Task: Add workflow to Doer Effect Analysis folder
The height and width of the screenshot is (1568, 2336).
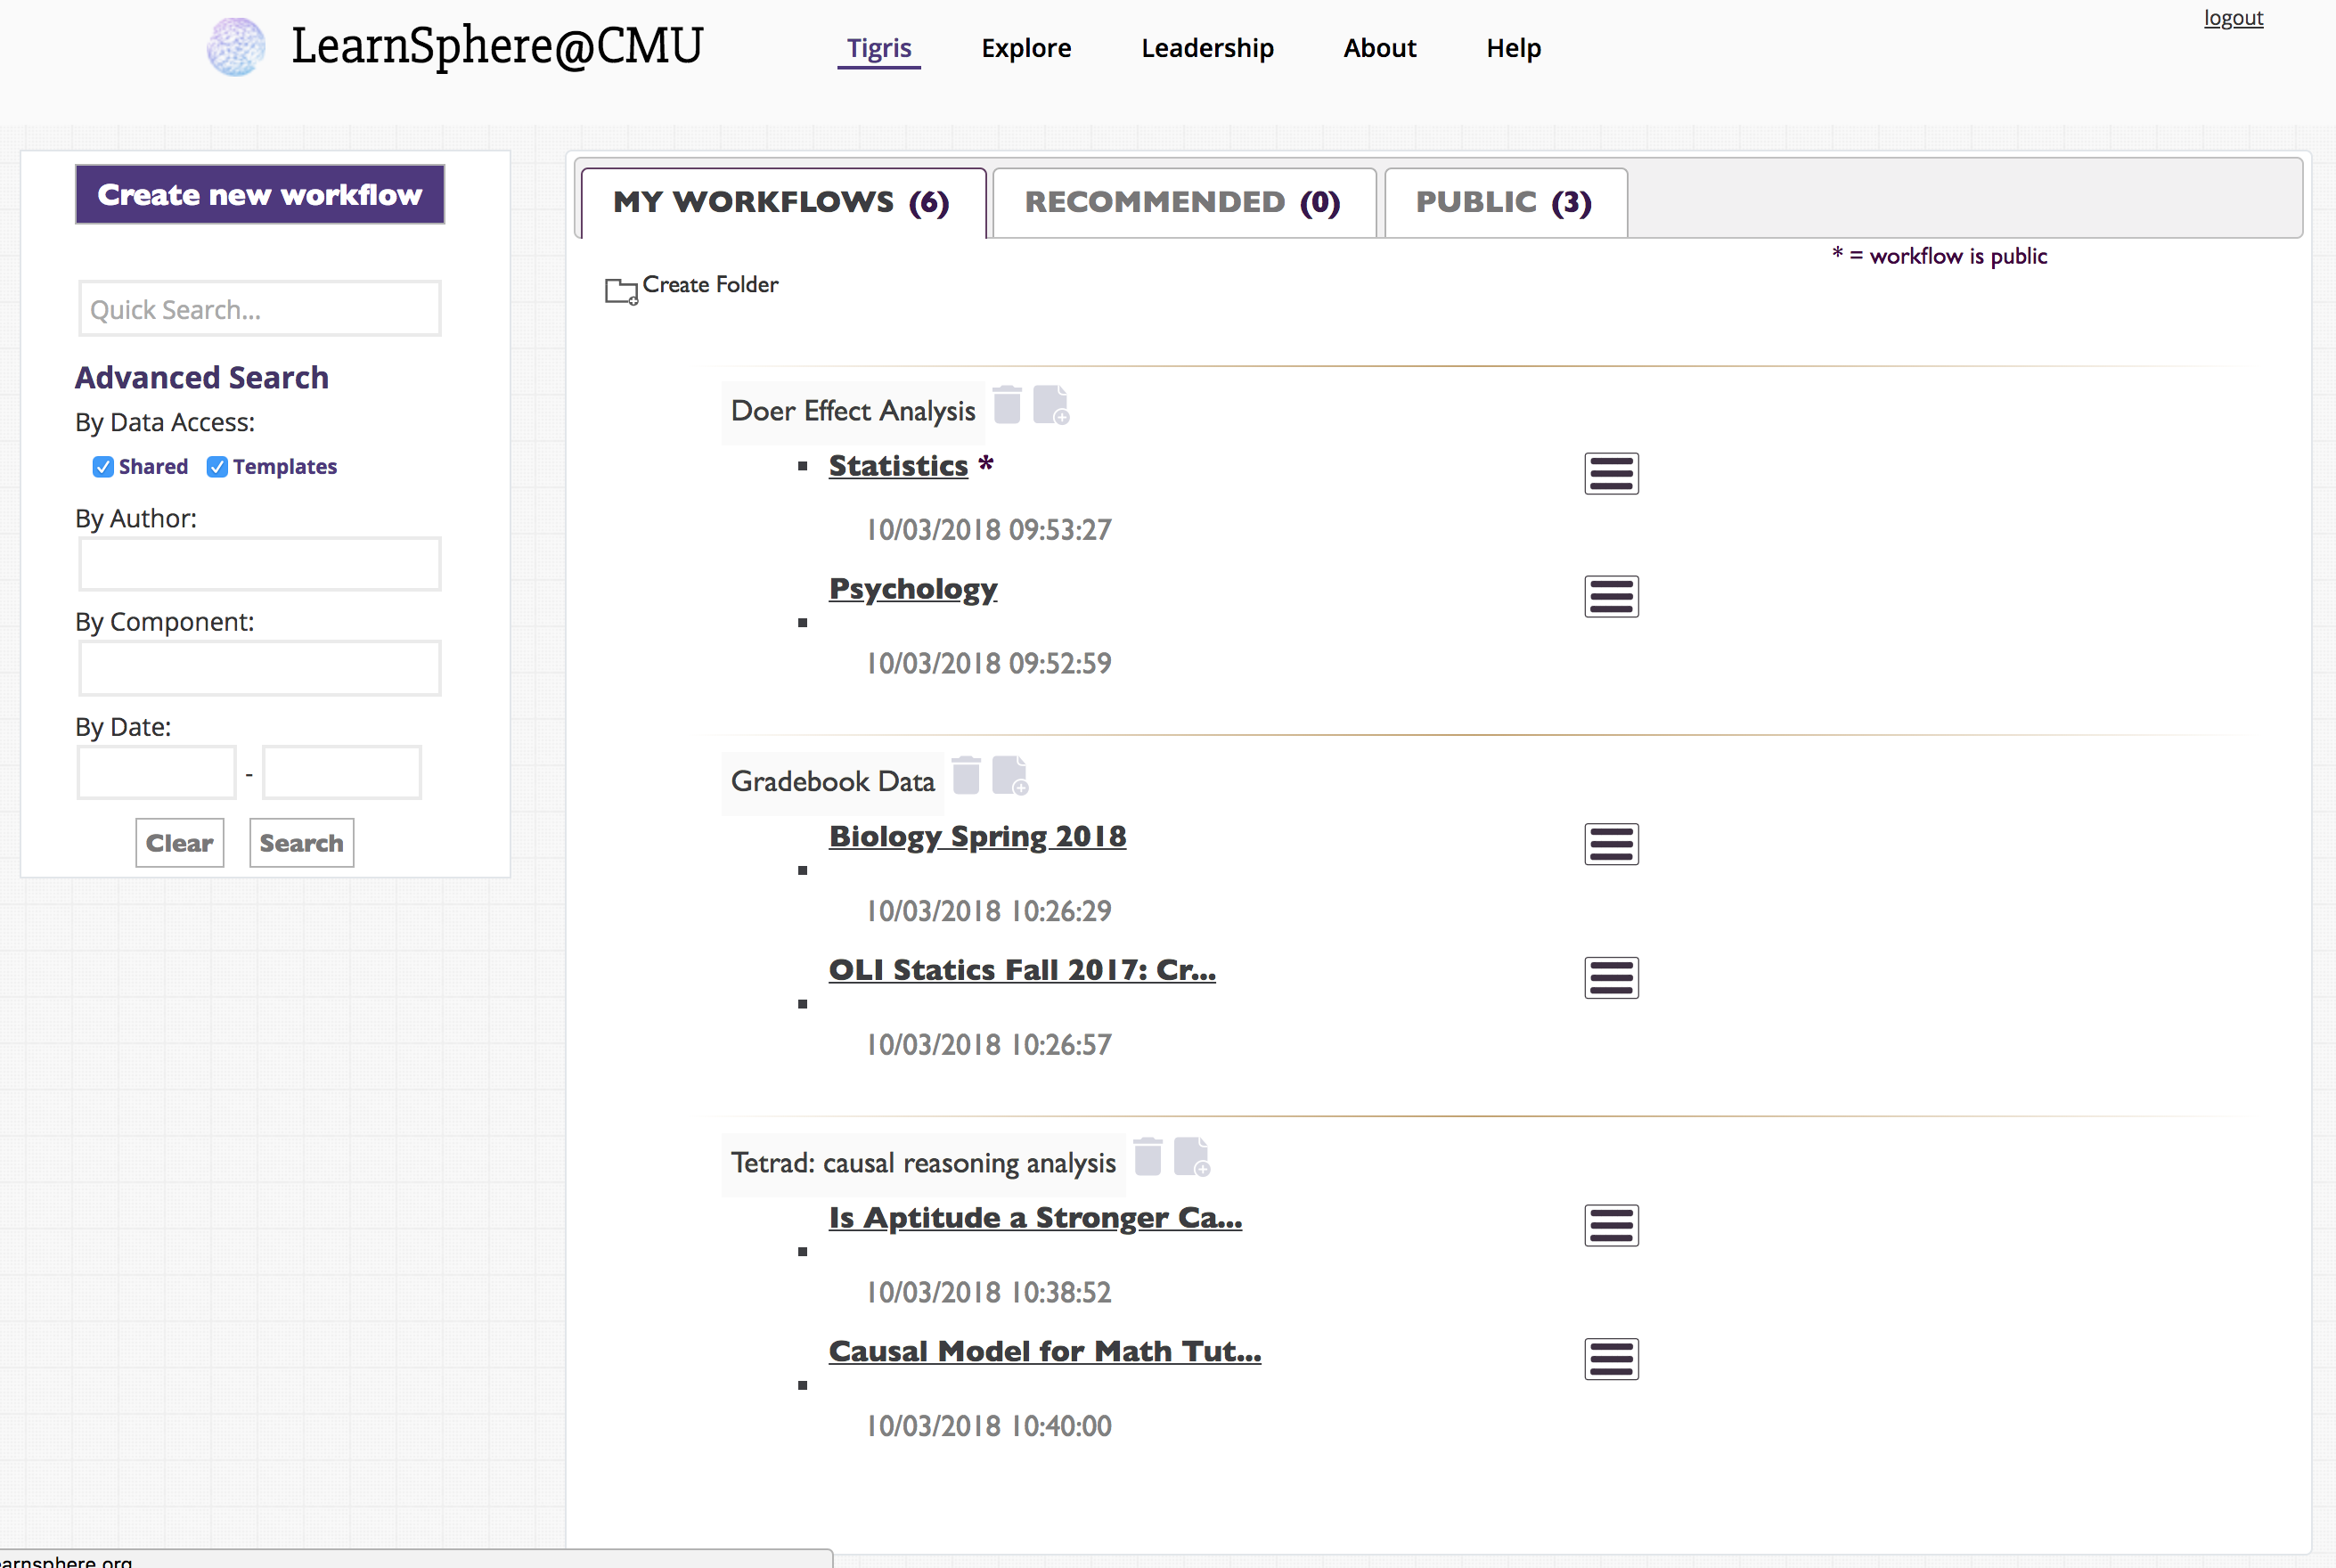Action: (x=1050, y=405)
